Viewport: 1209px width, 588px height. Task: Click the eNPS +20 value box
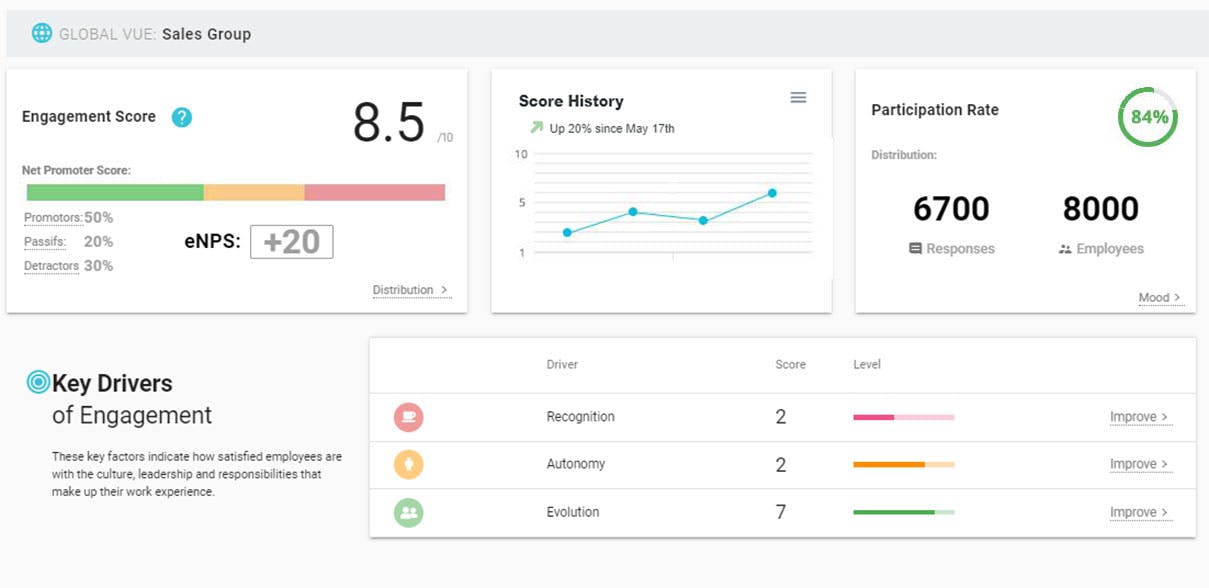tap(291, 242)
